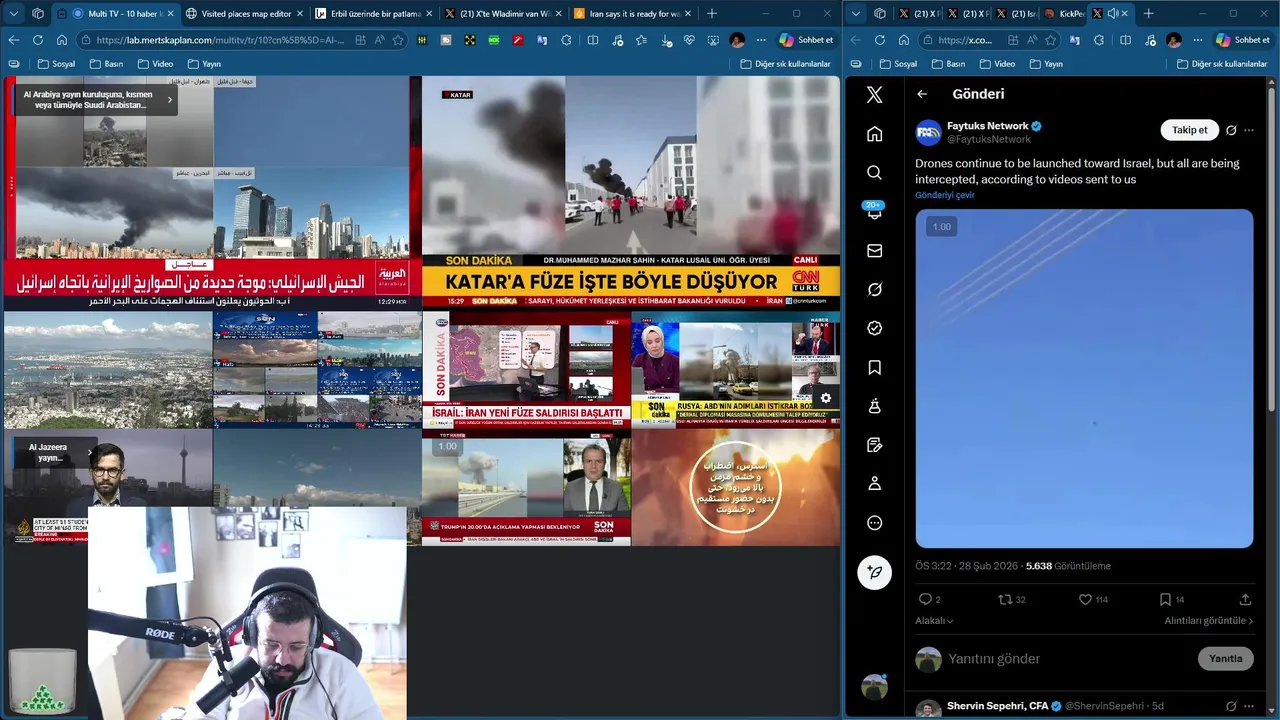Image resolution: width=1280 pixels, height=720 pixels.
Task: Open bookmarks in X sidebar
Action: 874,367
